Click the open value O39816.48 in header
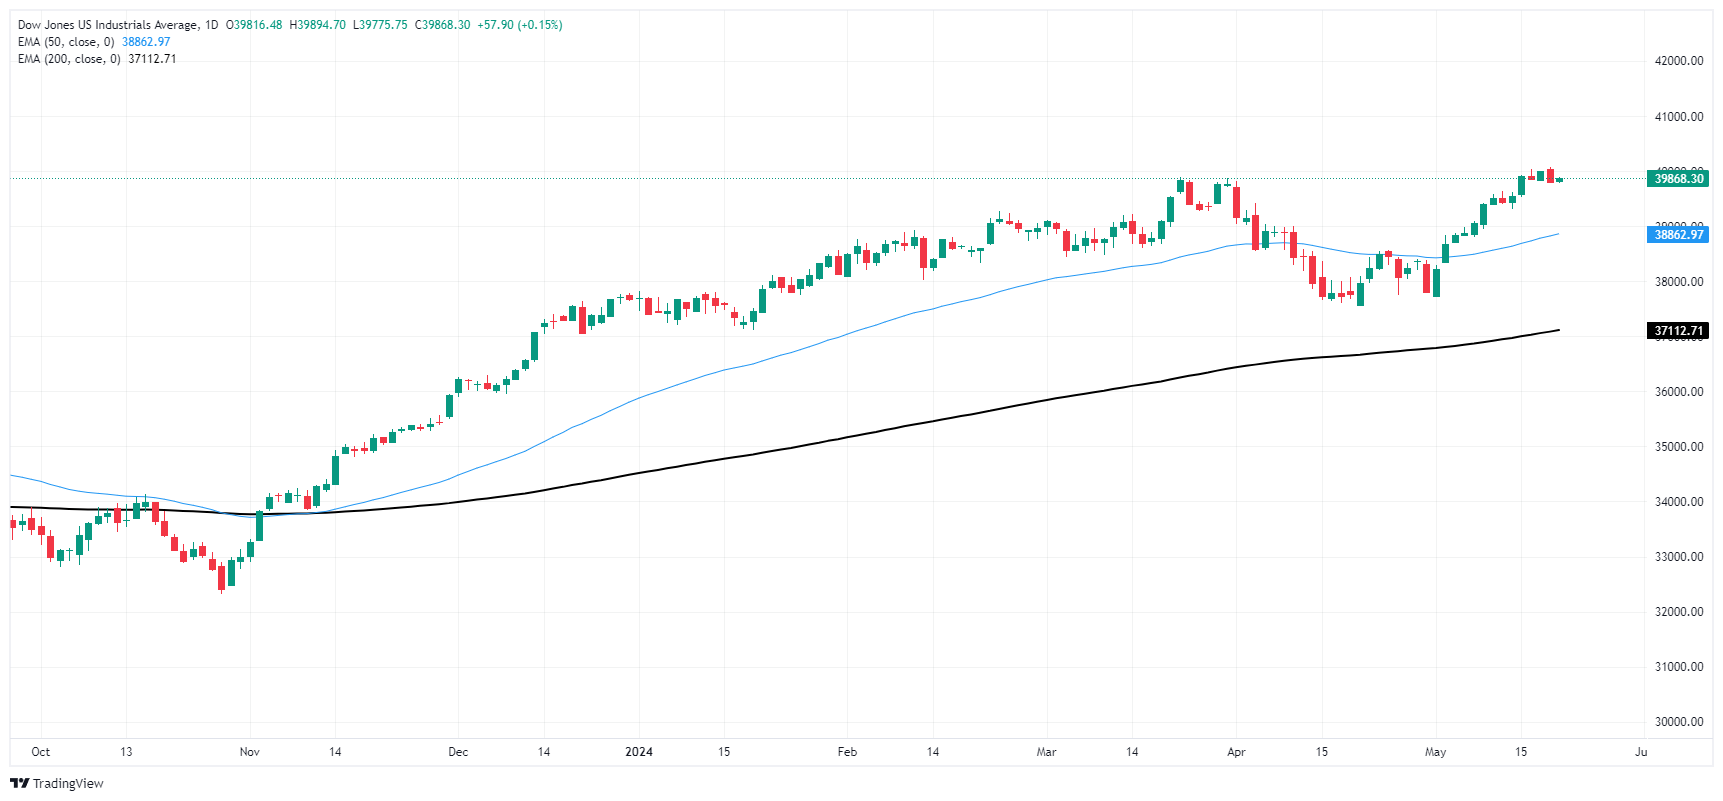Image resolution: width=1723 pixels, height=801 pixels. (254, 25)
